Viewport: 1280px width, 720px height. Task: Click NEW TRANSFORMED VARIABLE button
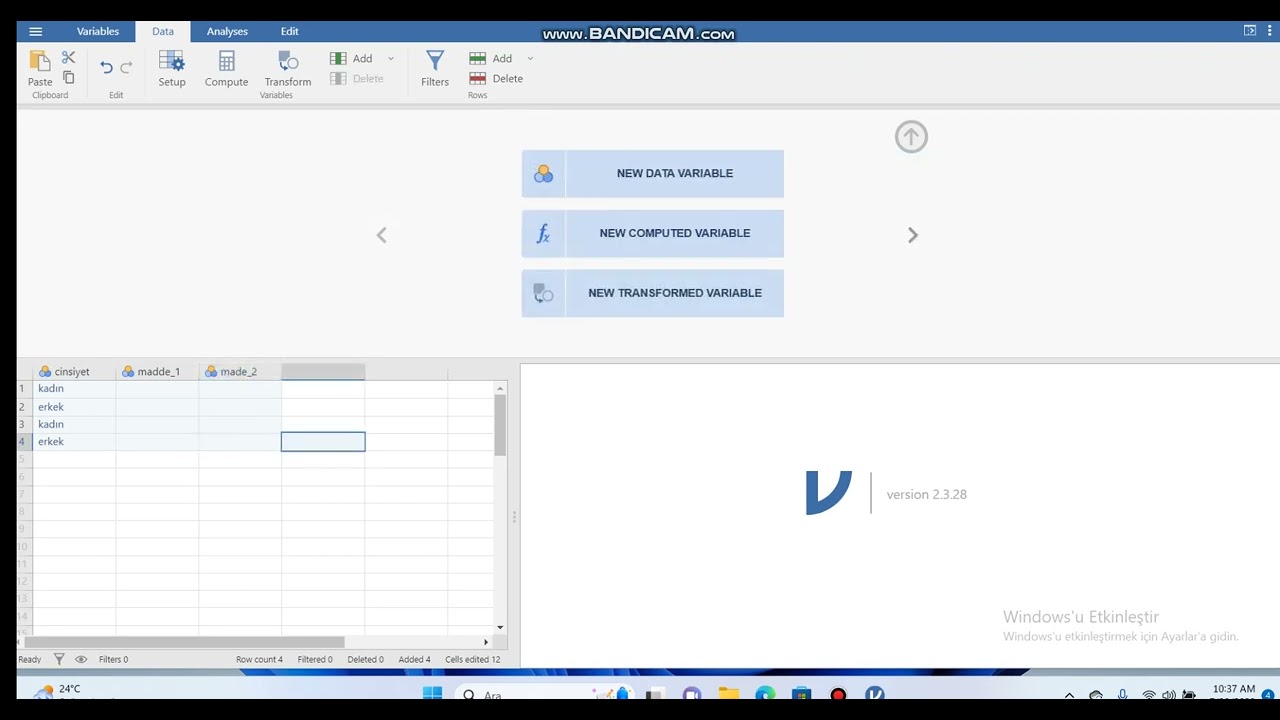click(x=653, y=294)
